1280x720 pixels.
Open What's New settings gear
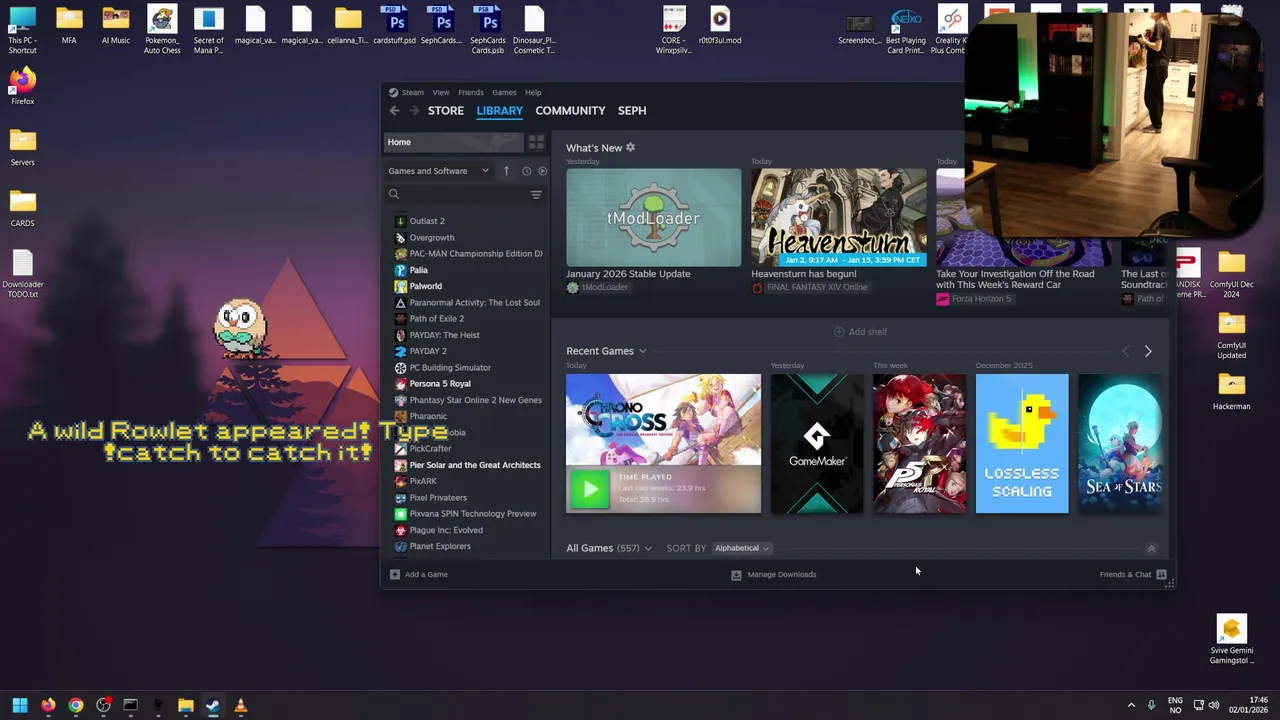(630, 148)
